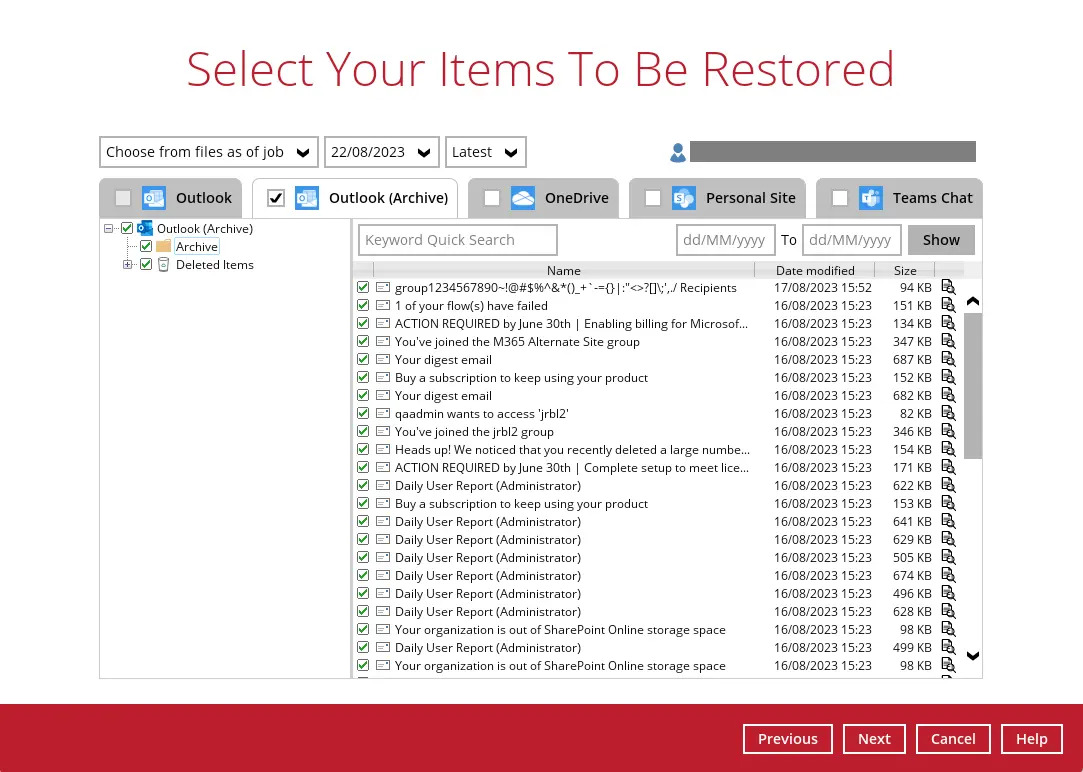The height and width of the screenshot is (772, 1083).
Task: Click the OneDrive cloud icon
Action: tap(523, 197)
